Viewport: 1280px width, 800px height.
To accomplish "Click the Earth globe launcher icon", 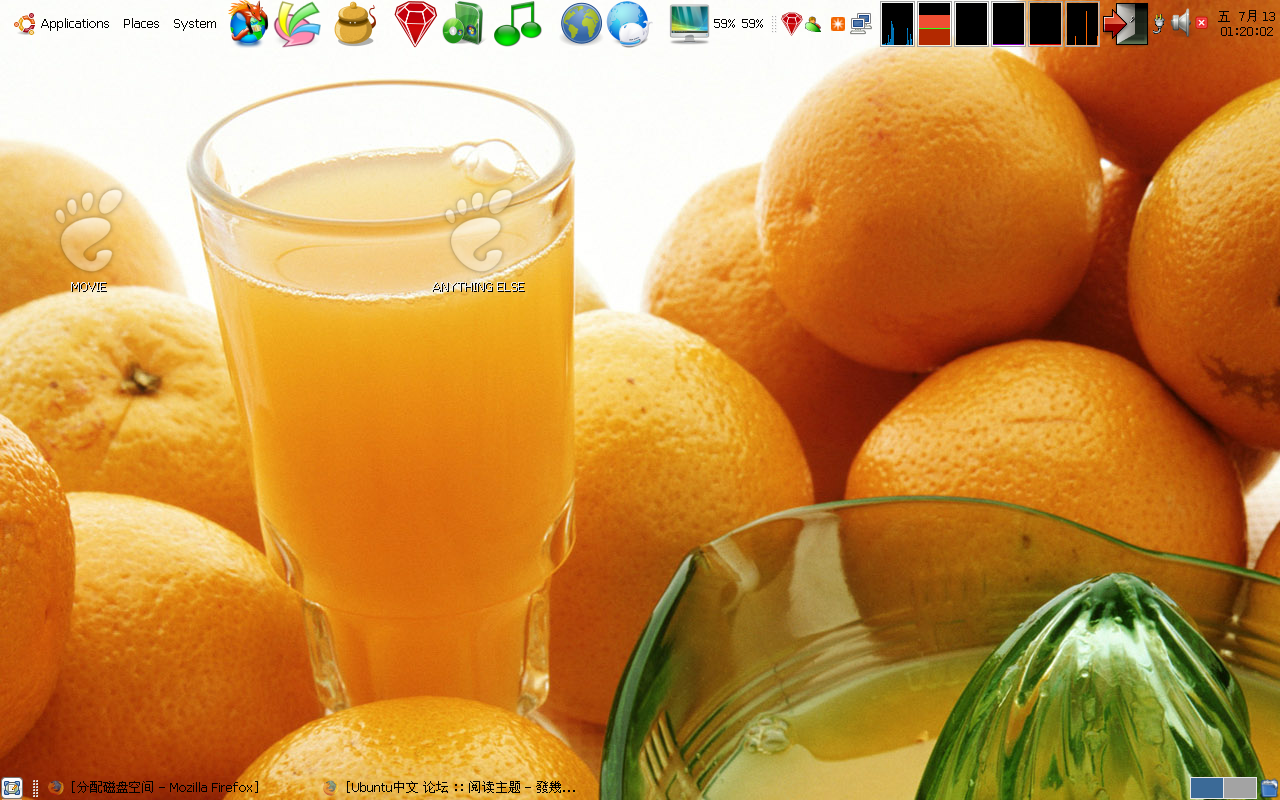I will [x=581, y=24].
